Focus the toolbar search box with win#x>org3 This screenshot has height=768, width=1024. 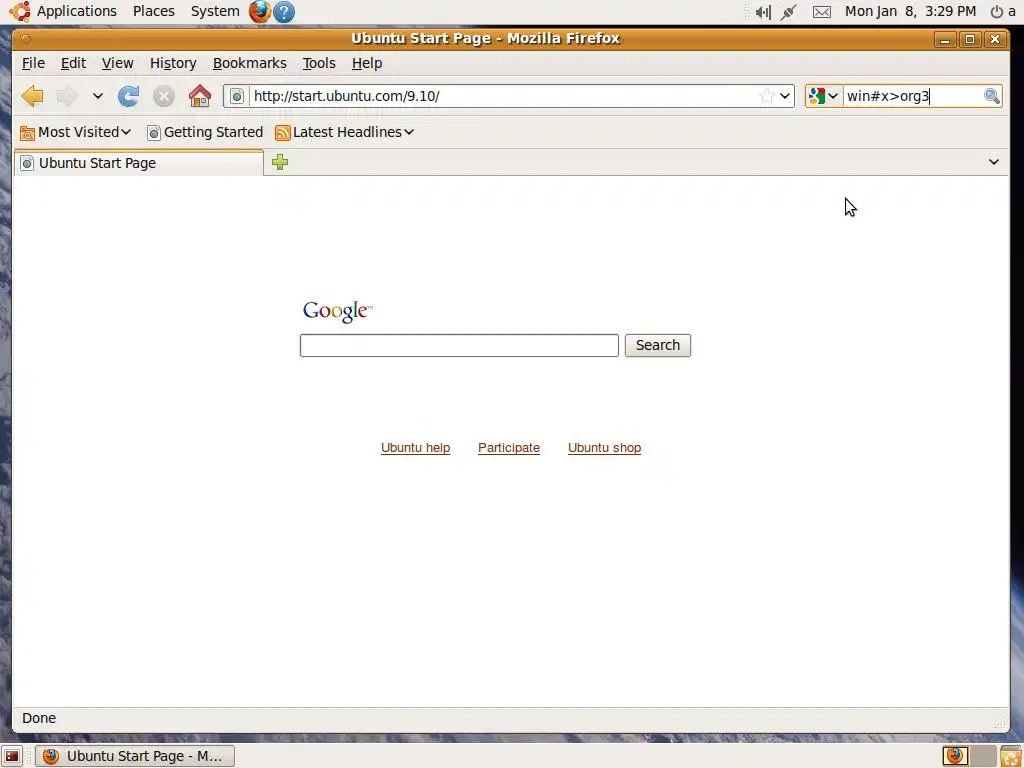coord(912,96)
